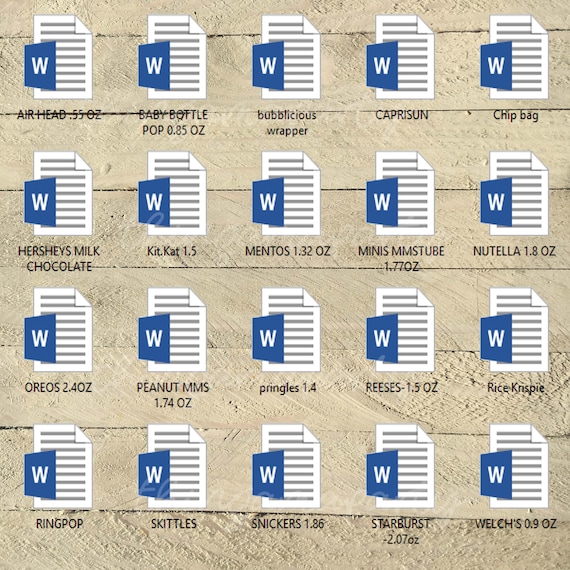The image size is (570, 570).
Task: Click the 'WELCH'S 0.9 OZ' file name
Action: click(516, 524)
